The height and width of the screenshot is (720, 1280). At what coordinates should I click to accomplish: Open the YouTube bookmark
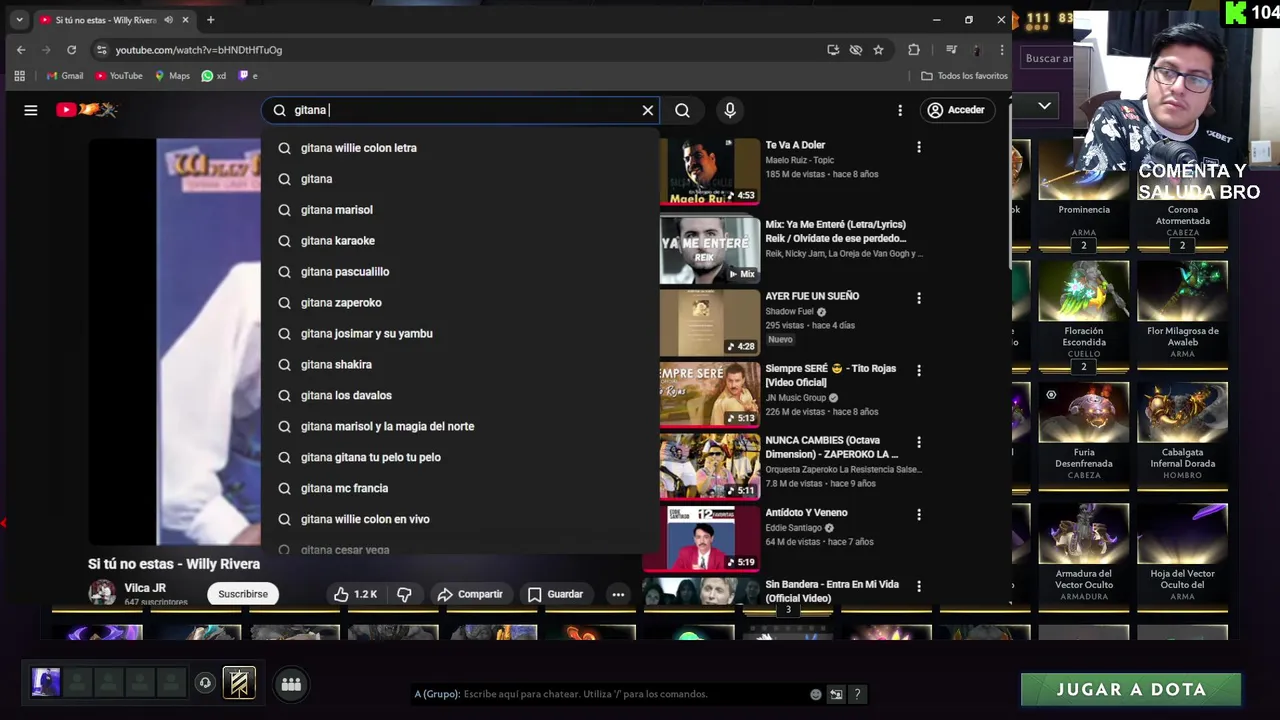pos(119,76)
